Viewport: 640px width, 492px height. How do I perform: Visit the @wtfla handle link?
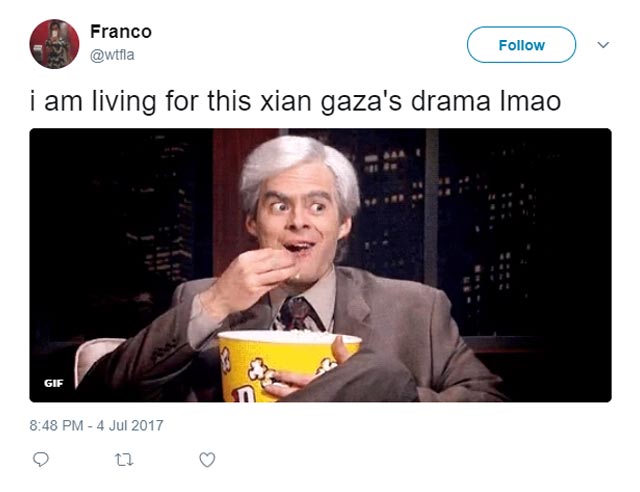[112, 54]
